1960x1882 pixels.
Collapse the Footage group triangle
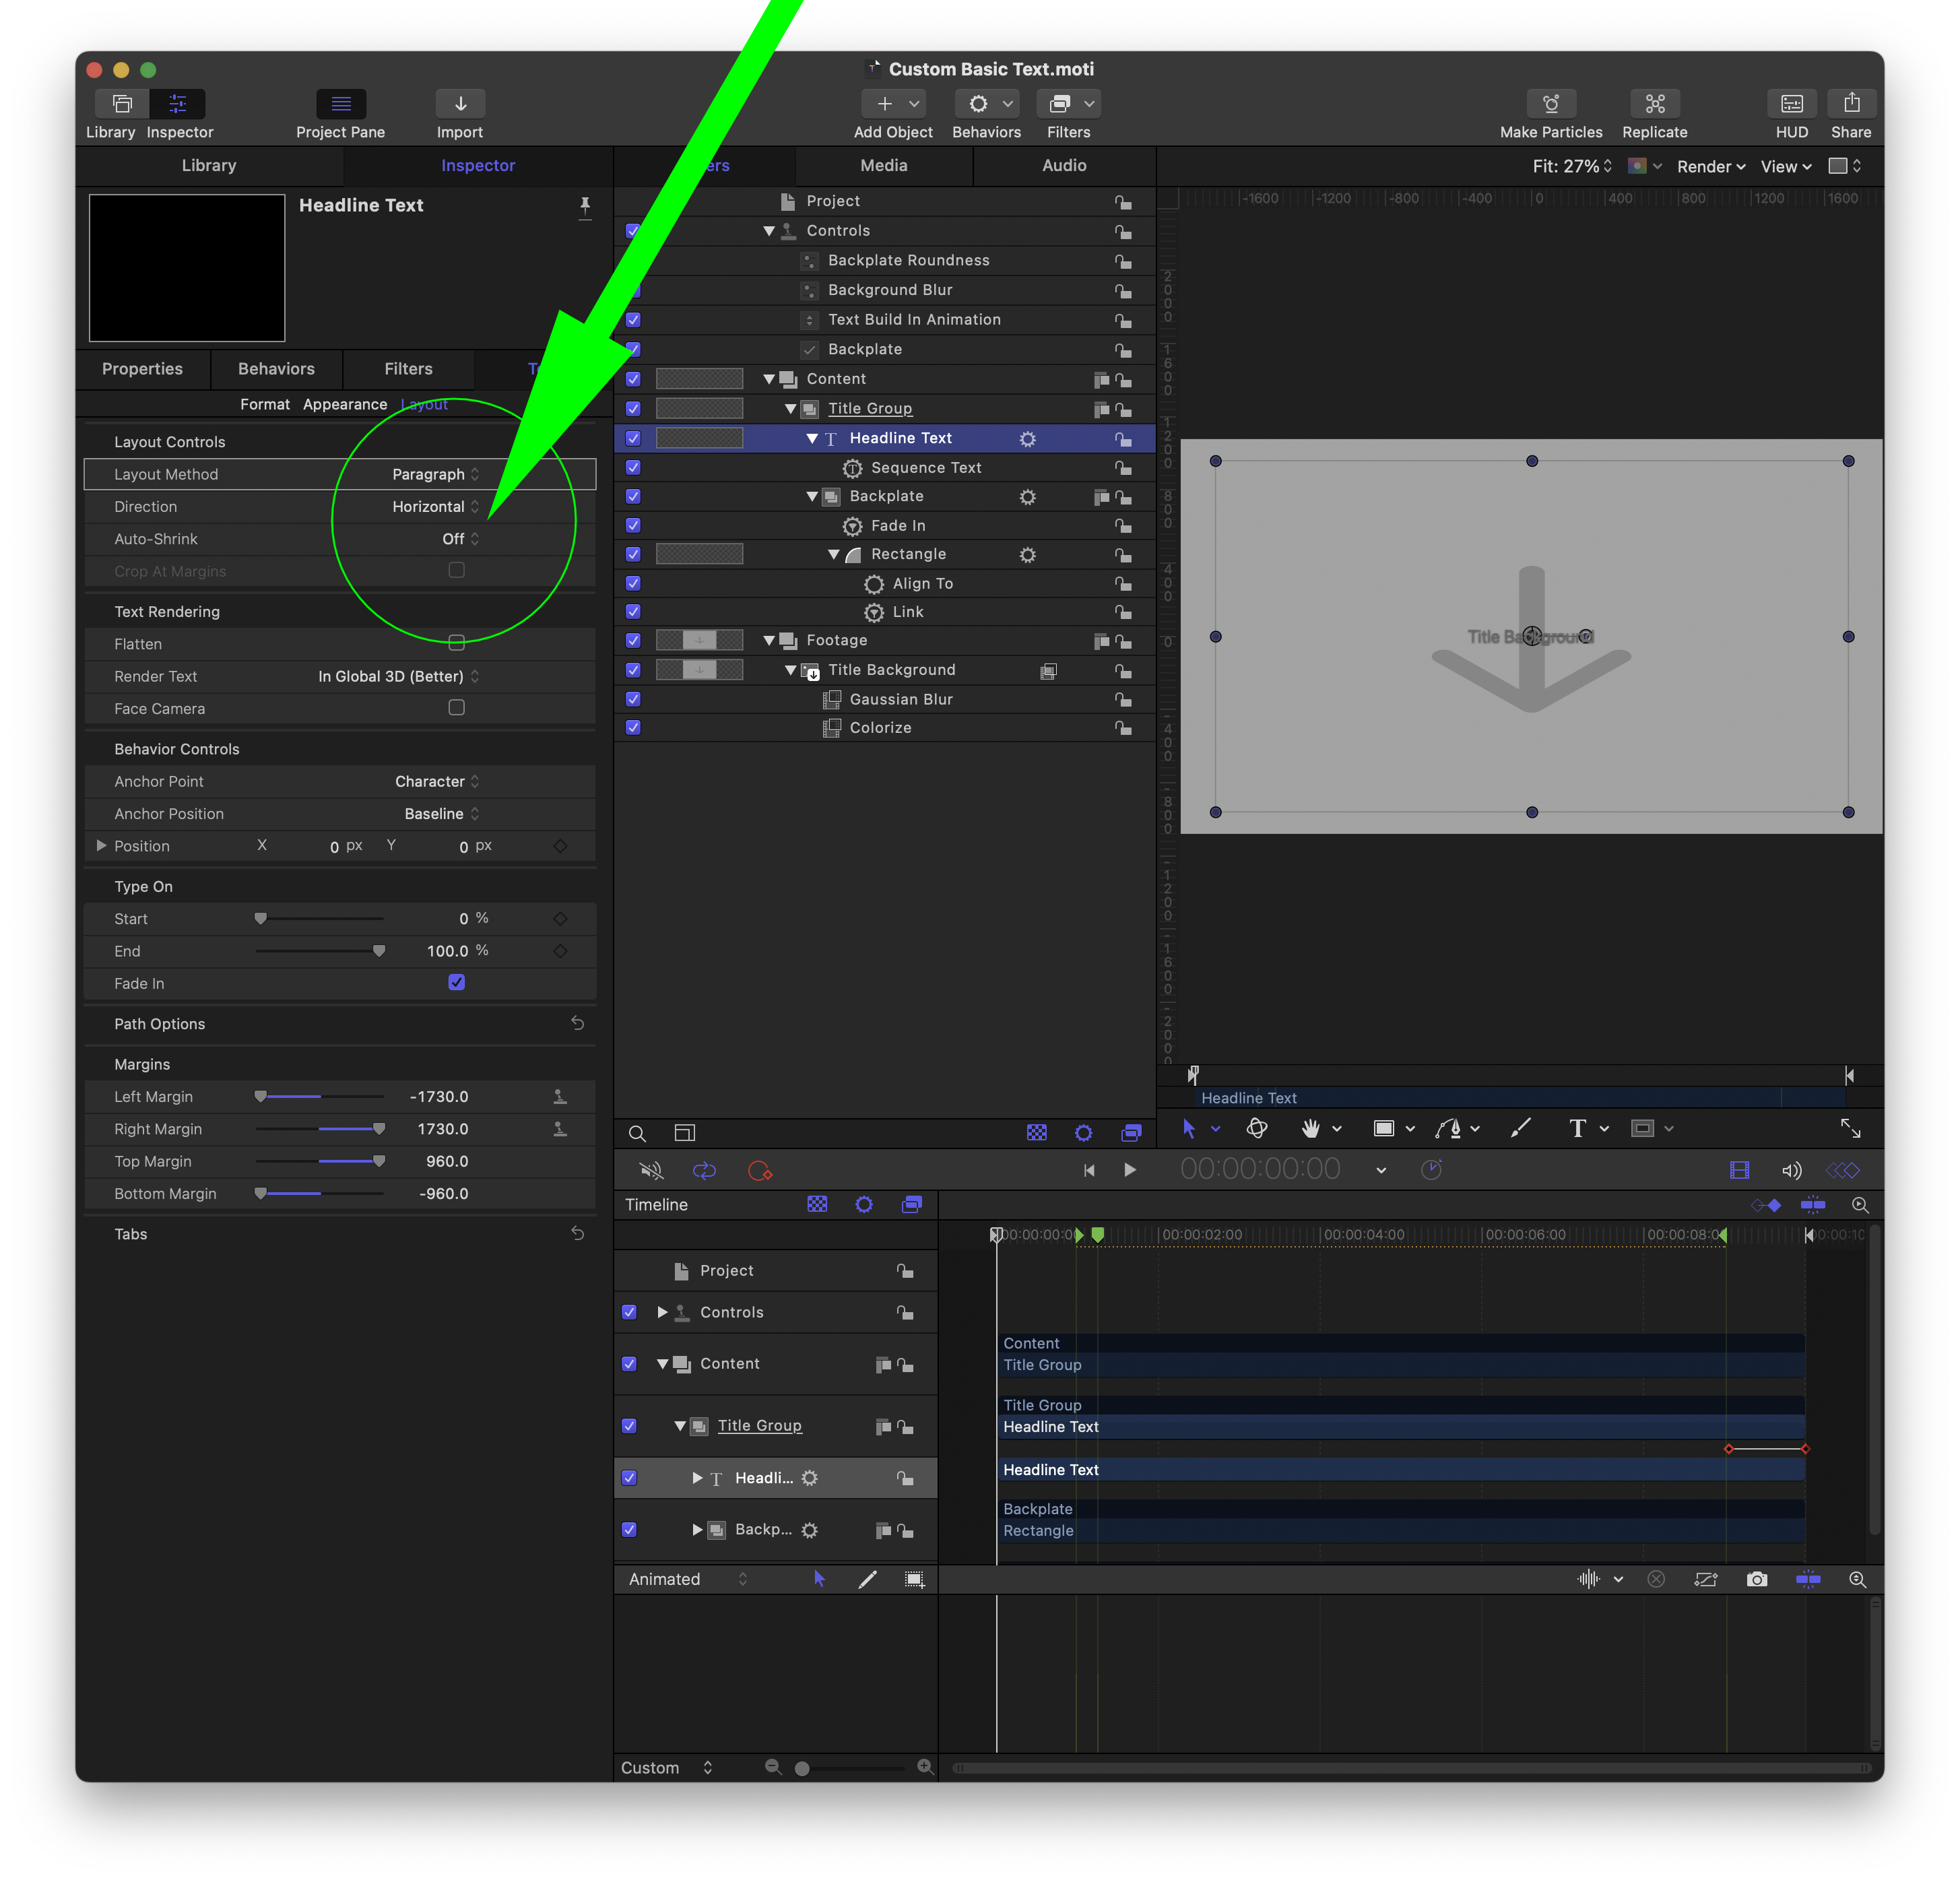tap(769, 640)
